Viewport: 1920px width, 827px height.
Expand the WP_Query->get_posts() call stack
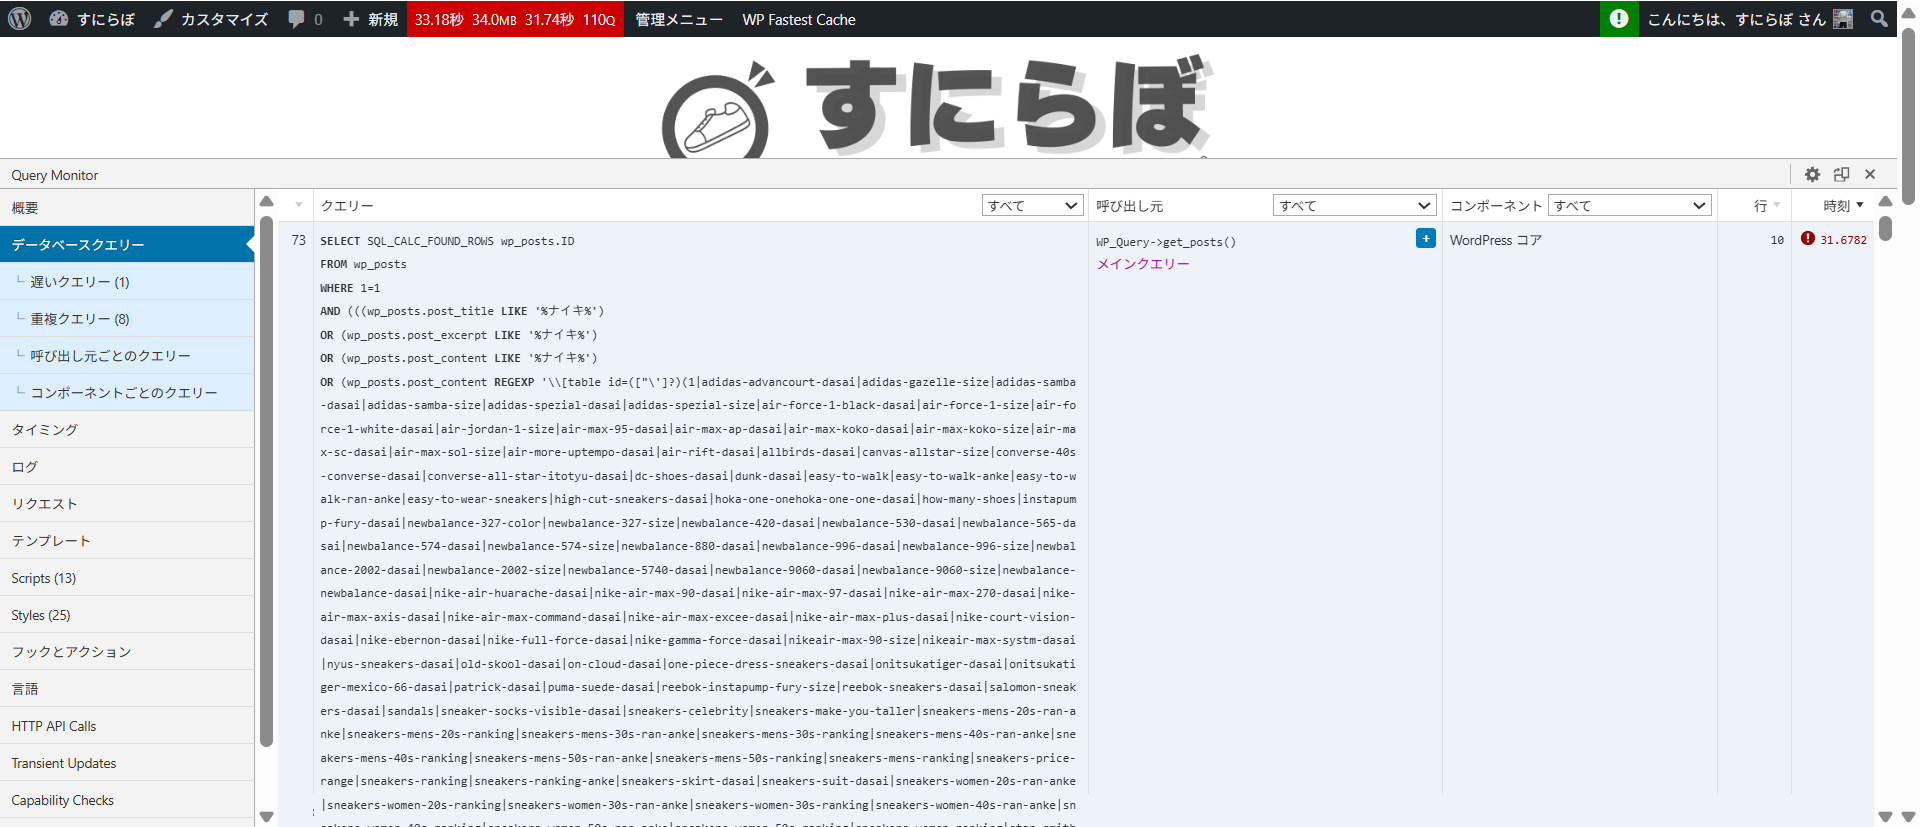tap(1426, 238)
